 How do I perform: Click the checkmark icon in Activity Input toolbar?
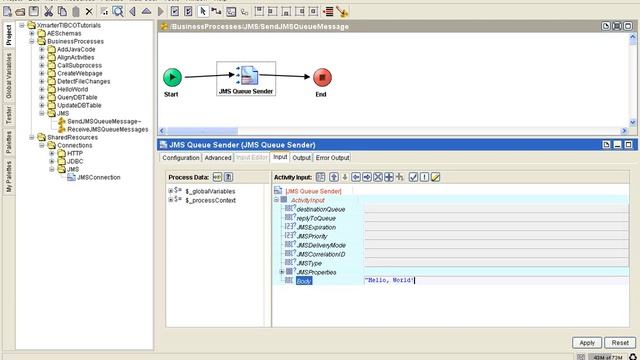tap(413, 177)
